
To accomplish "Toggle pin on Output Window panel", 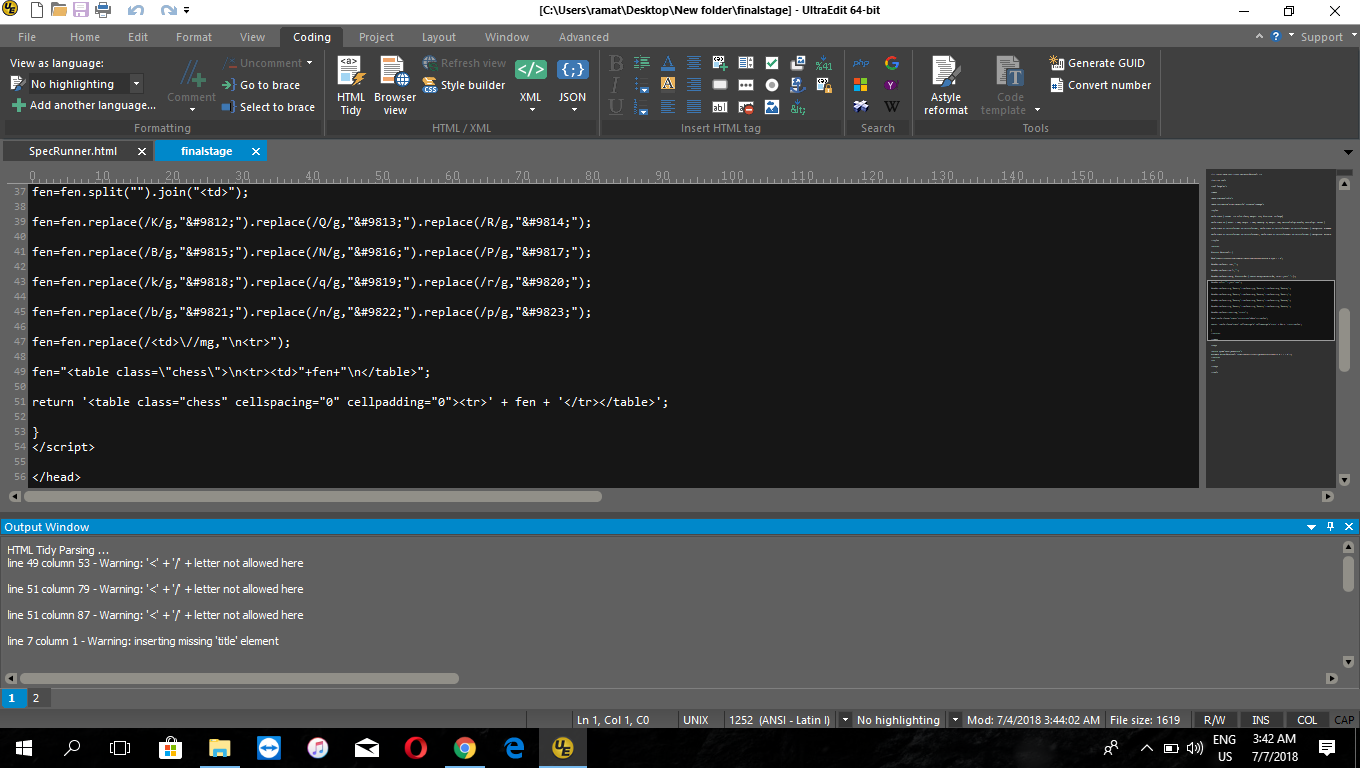I will tap(1330, 526).
